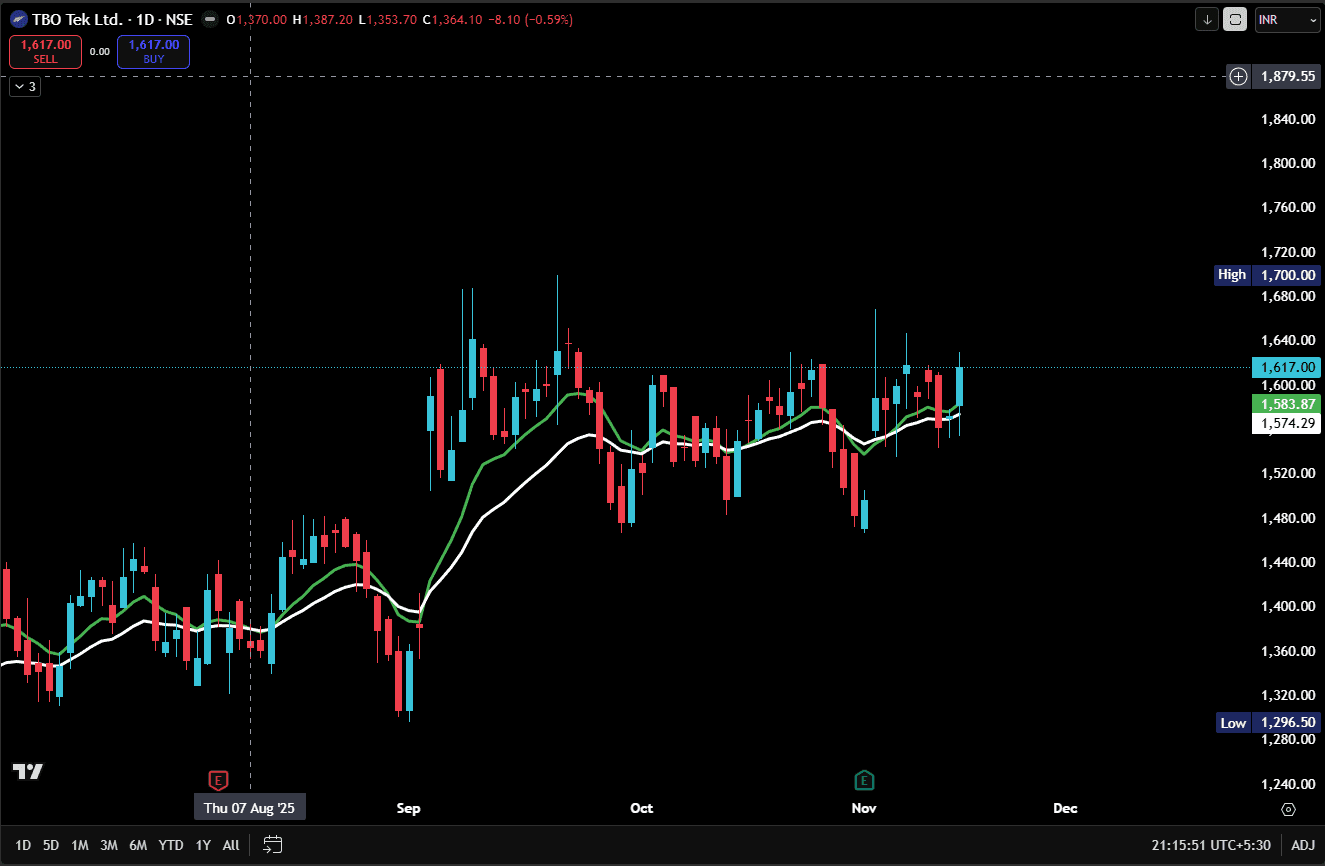Click the 1,320.00 price scale tick

(1287, 695)
